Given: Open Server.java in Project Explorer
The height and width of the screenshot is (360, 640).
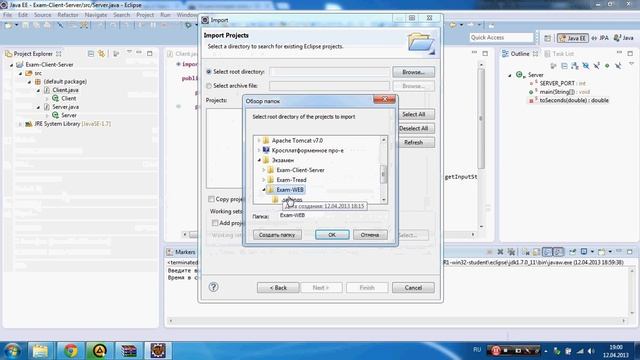Looking at the screenshot, I should (x=65, y=107).
